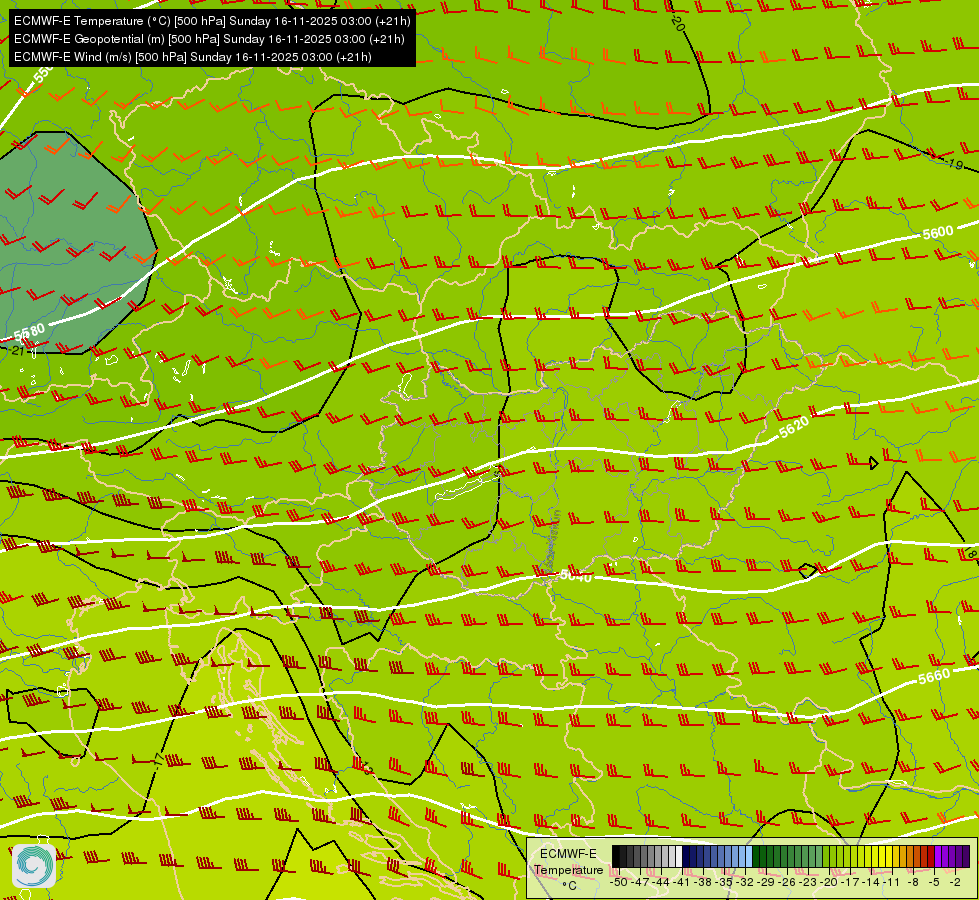The image size is (979, 900).
Task: Click the 5660 geopotential contour label
Action: click(x=934, y=676)
